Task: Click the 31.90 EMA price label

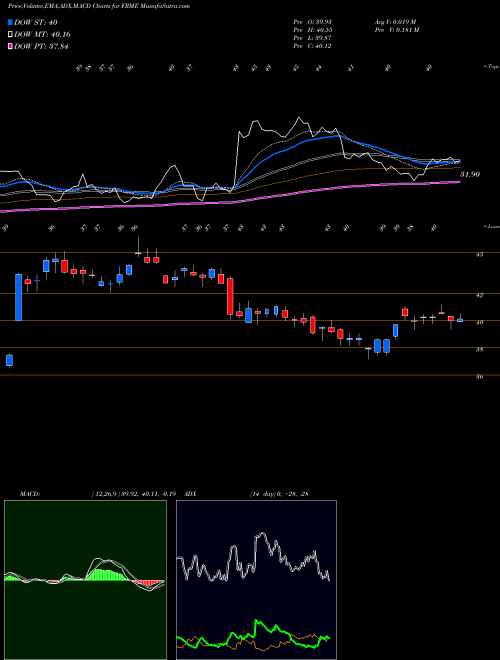Action: [470, 174]
